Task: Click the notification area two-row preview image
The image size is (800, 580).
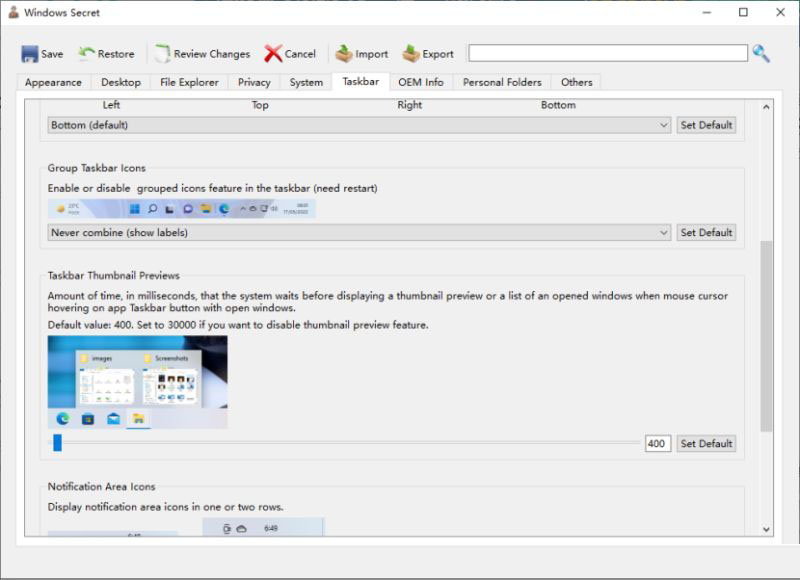Action: (x=263, y=527)
